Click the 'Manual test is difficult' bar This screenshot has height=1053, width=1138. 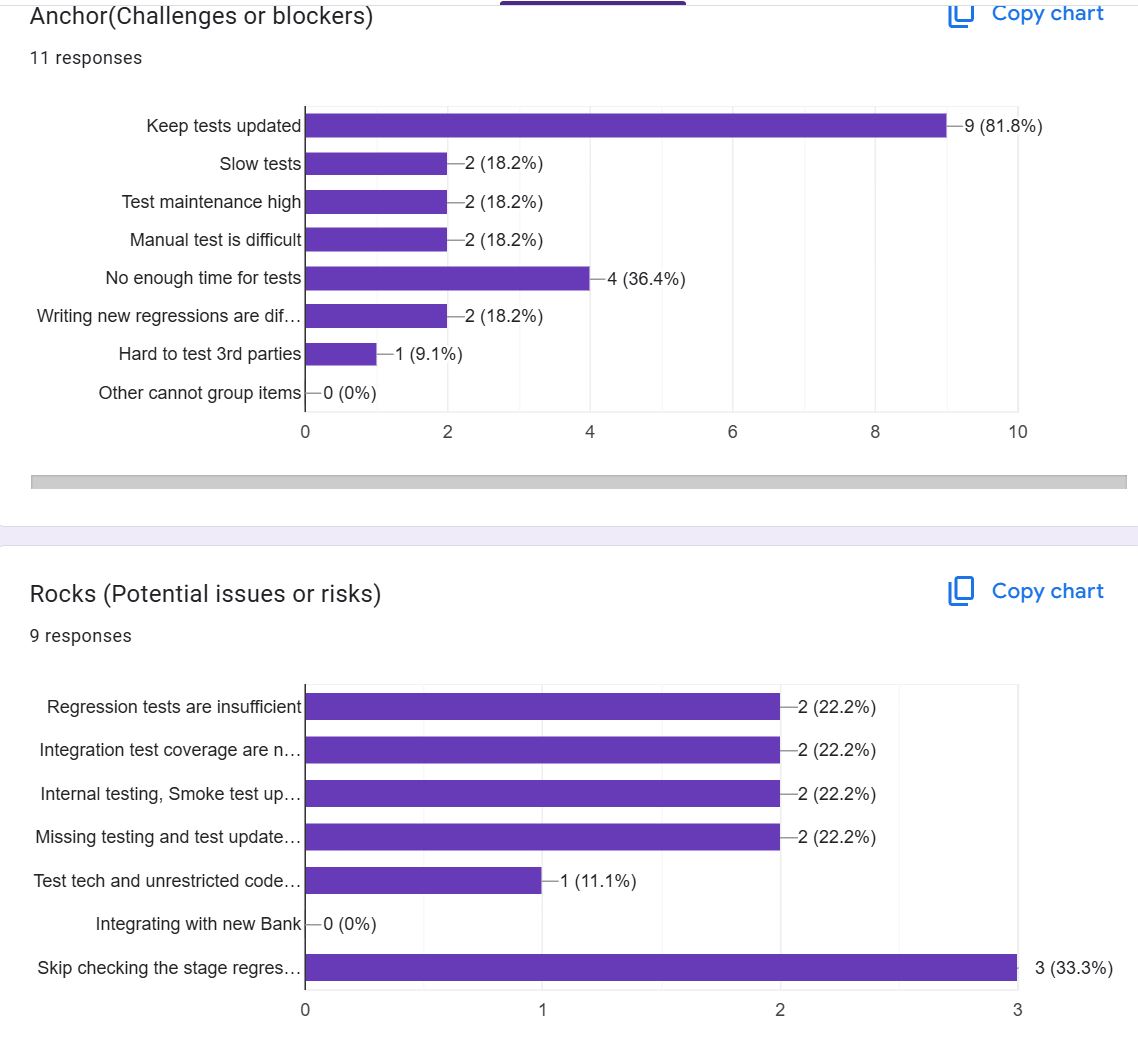tap(376, 240)
